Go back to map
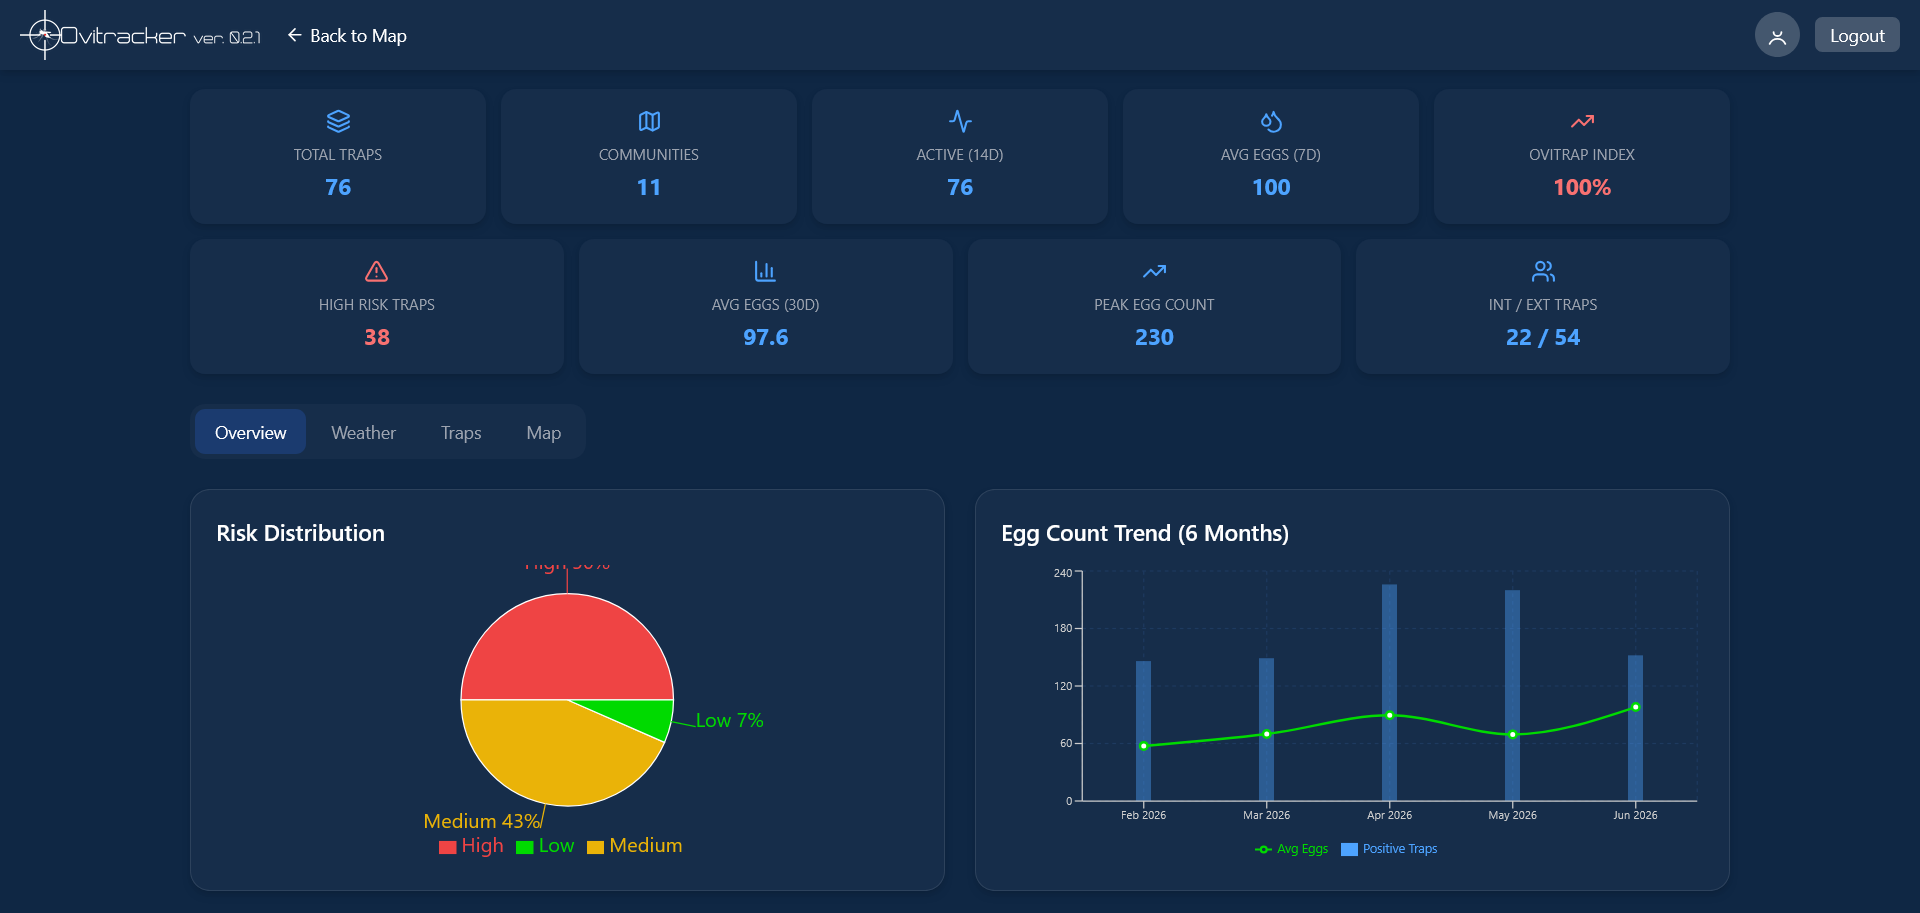 click(347, 35)
